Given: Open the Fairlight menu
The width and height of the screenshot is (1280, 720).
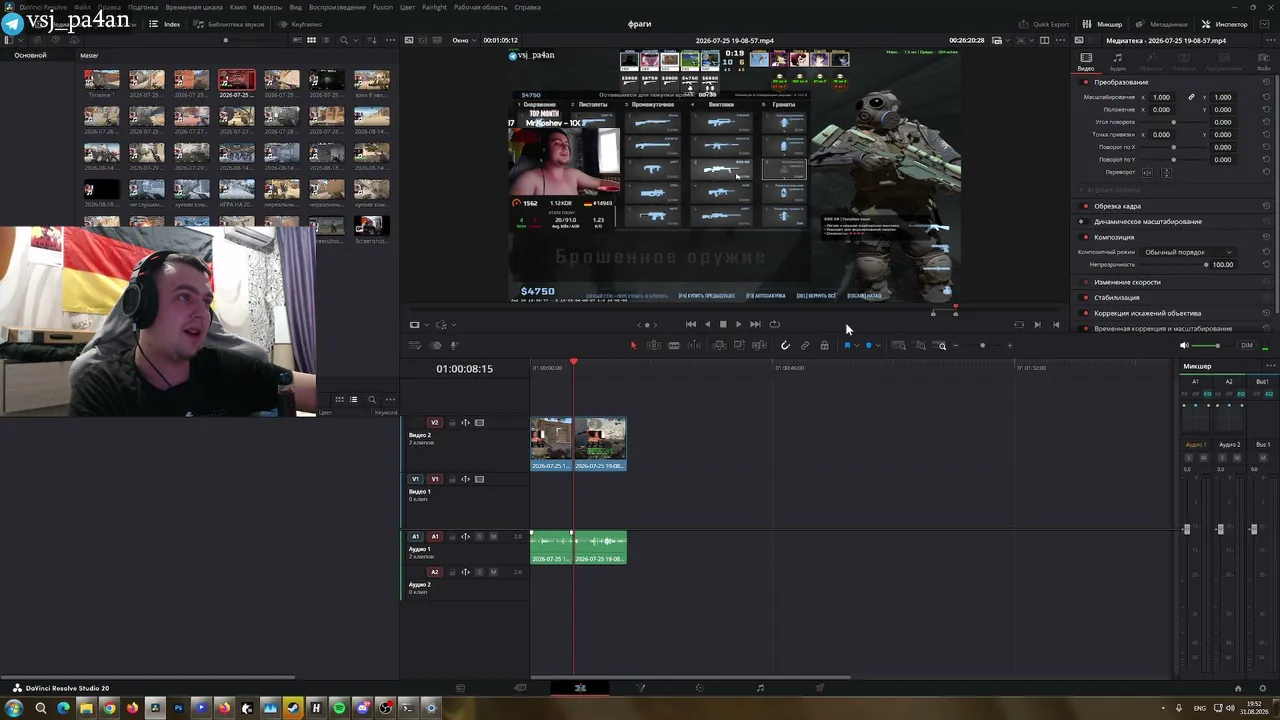Looking at the screenshot, I should tap(434, 7).
